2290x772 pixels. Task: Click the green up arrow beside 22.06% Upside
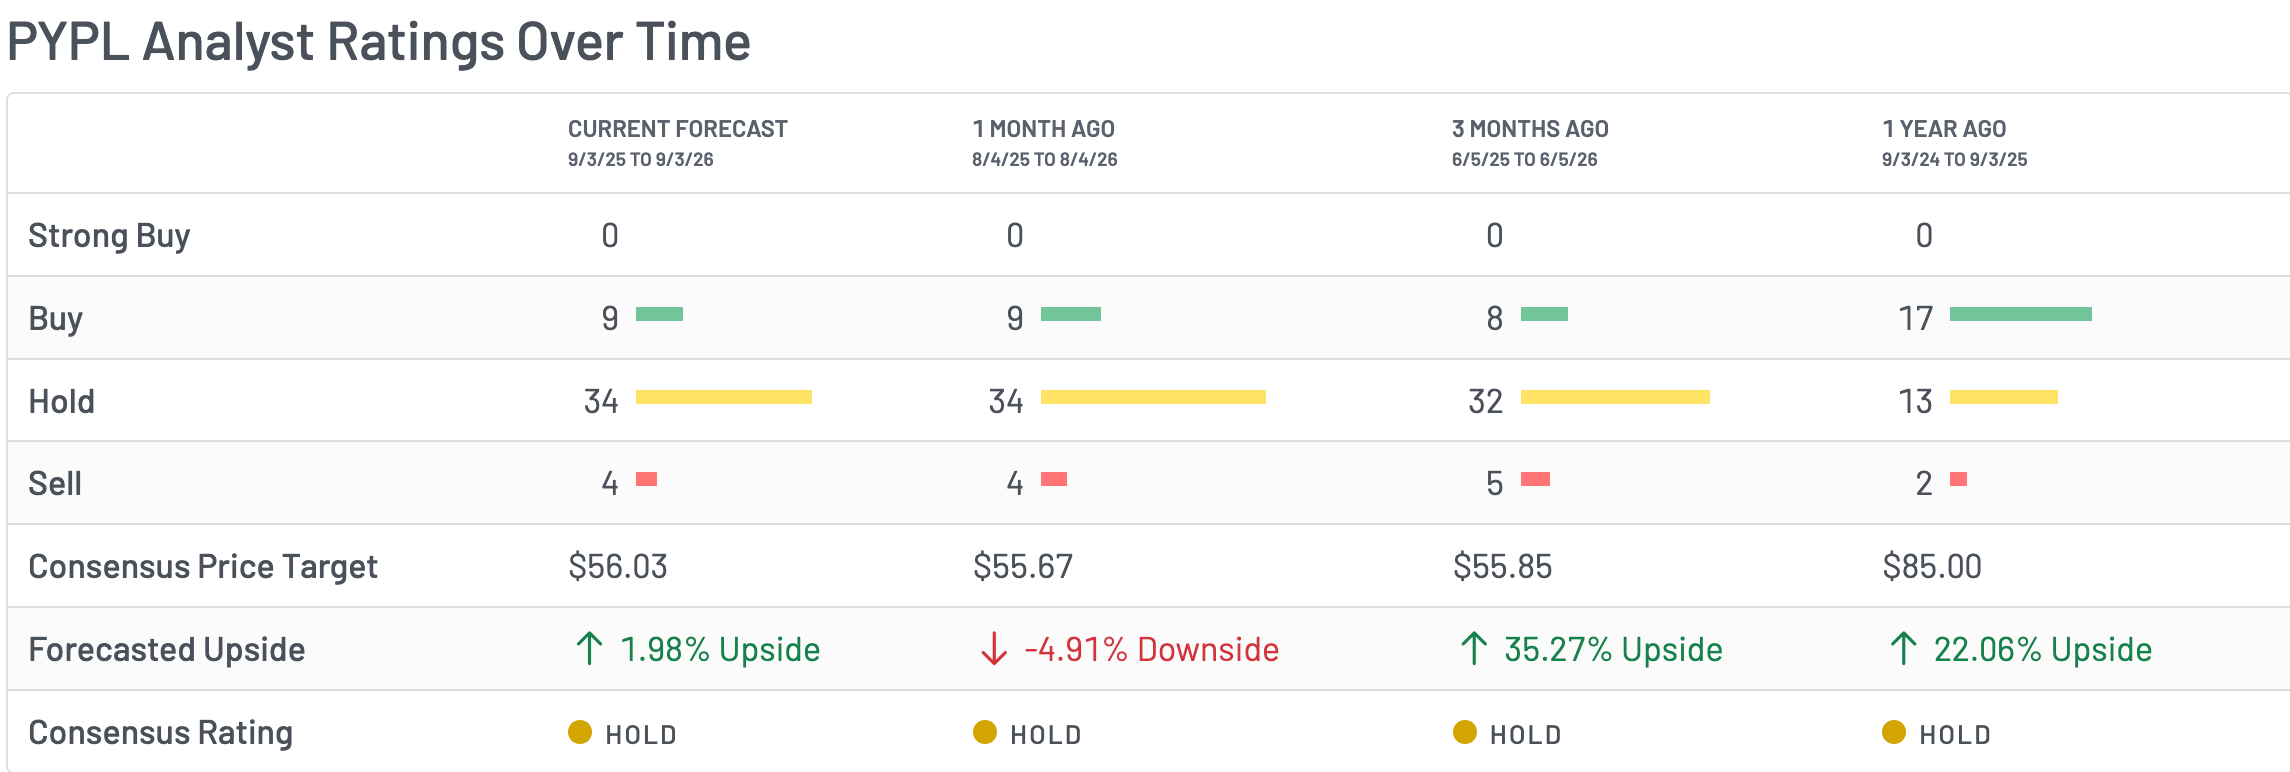(x=1904, y=648)
